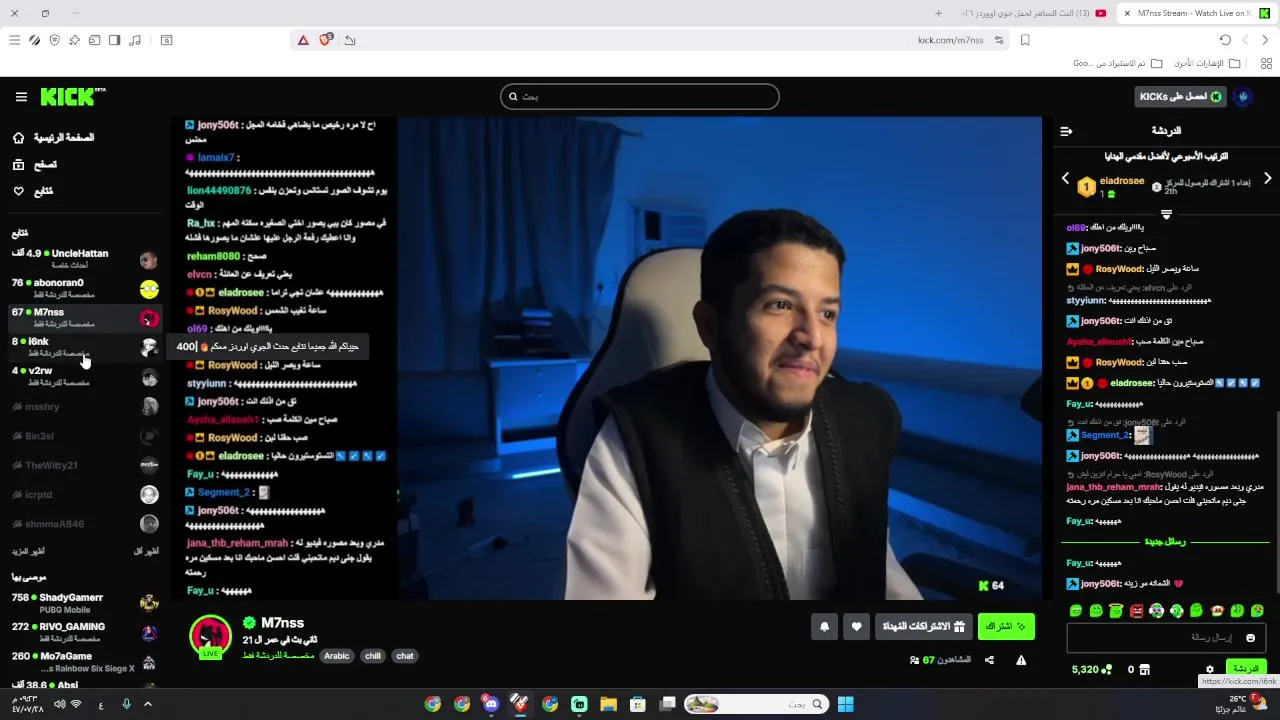Open Brave Rewards triangle icon
The height and width of the screenshot is (720, 1280).
click(303, 40)
